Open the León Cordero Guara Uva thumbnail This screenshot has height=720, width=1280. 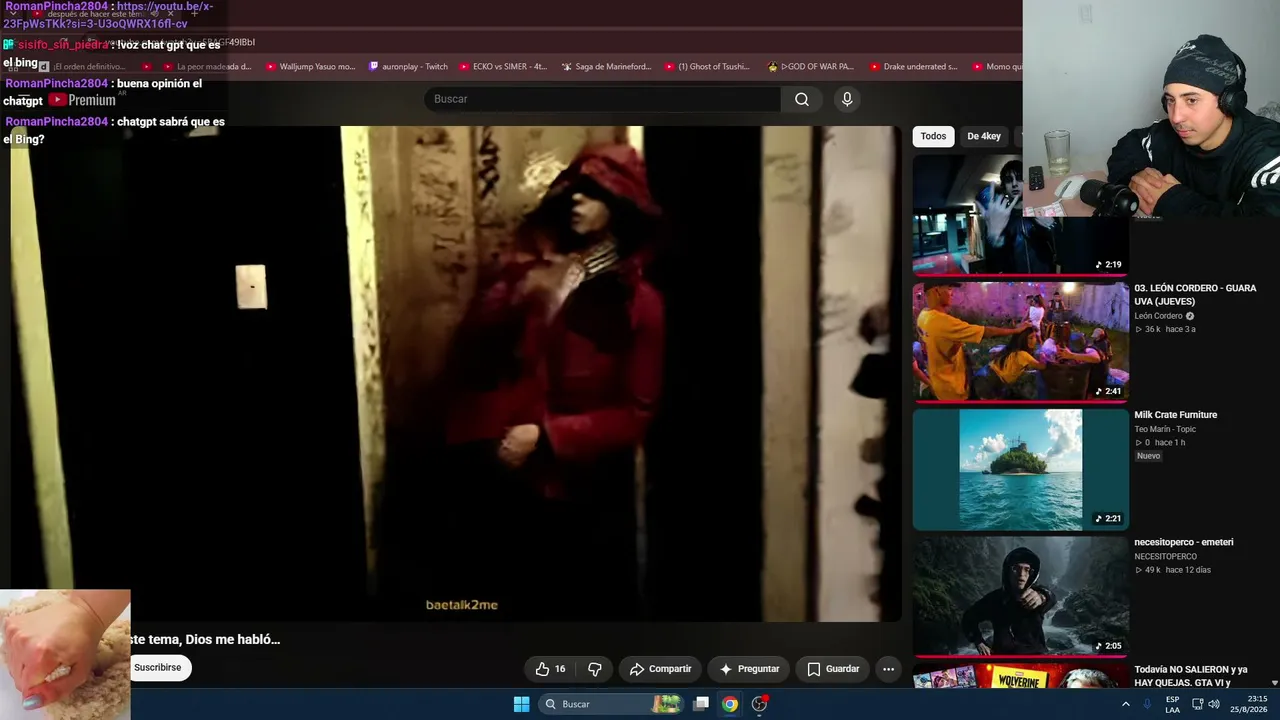(1020, 341)
